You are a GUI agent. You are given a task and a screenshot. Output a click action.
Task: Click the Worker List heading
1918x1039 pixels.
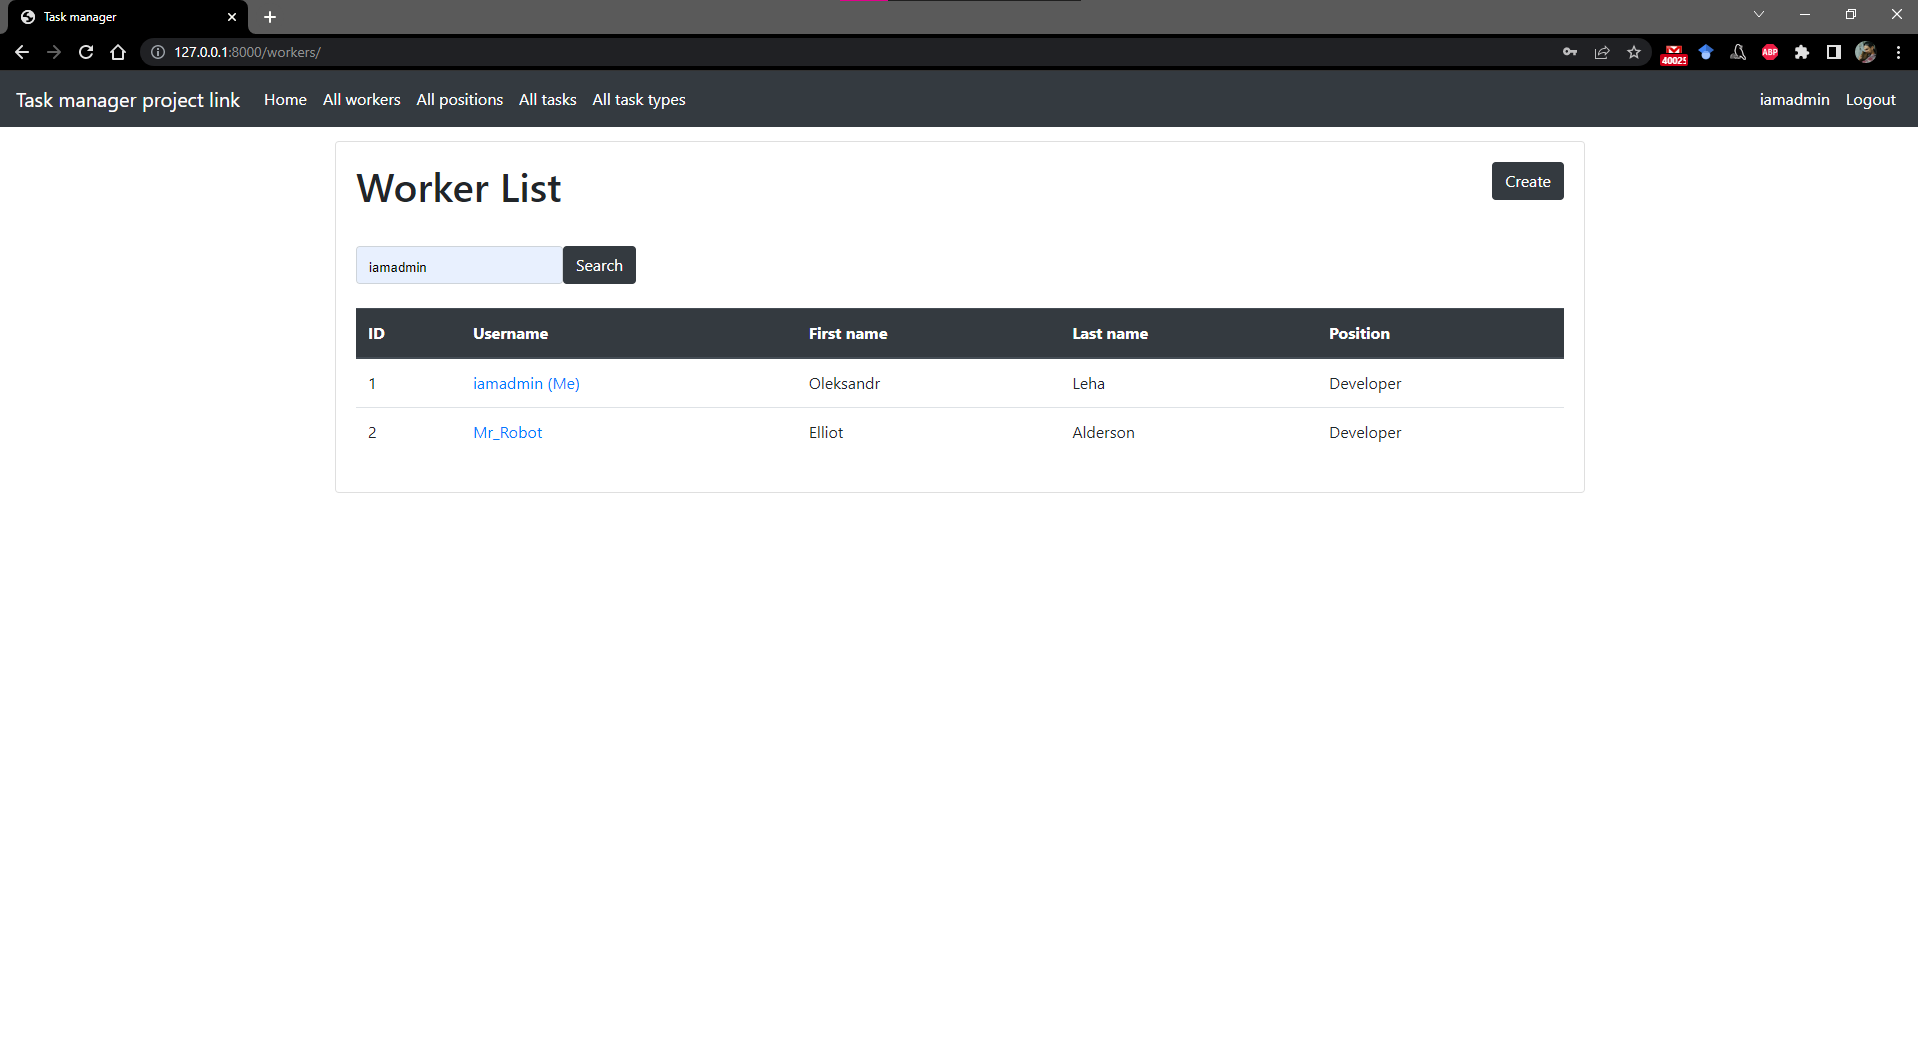coord(459,188)
